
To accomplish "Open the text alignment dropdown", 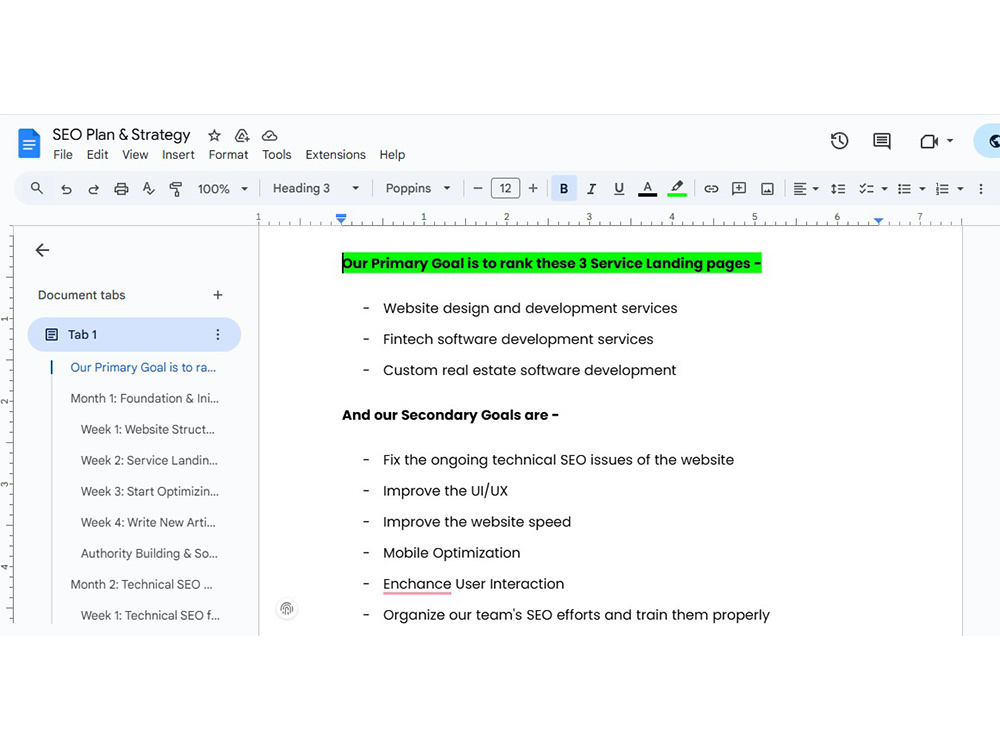I will (805, 189).
